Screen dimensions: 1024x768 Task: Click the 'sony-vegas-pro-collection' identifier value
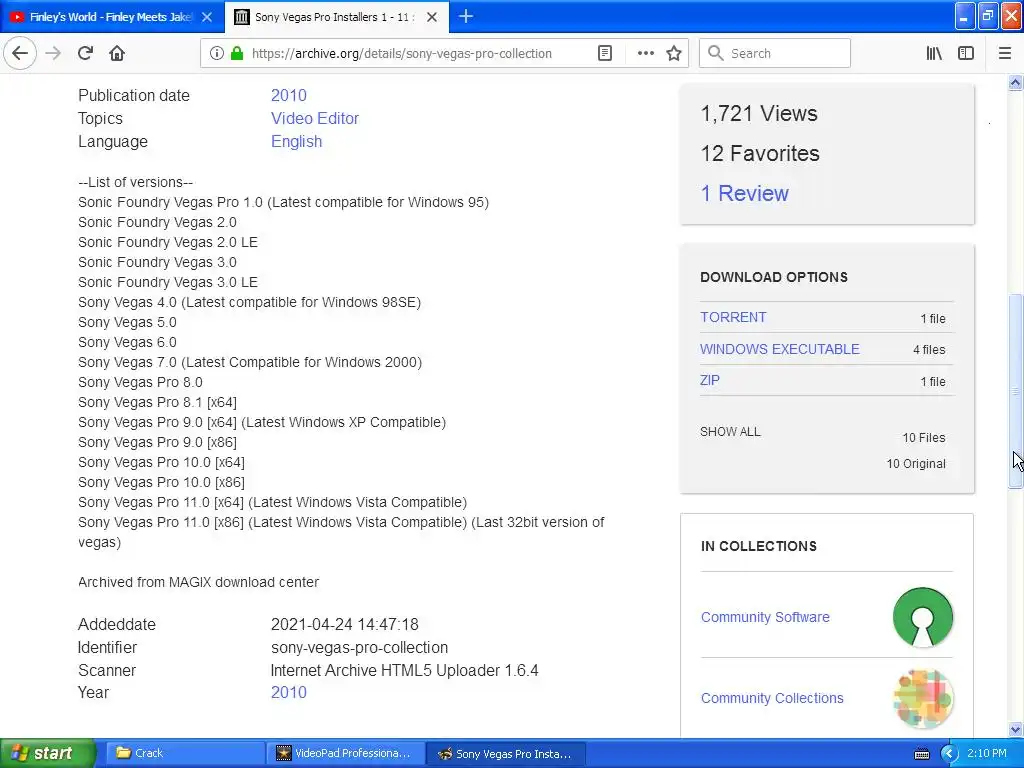point(359,647)
